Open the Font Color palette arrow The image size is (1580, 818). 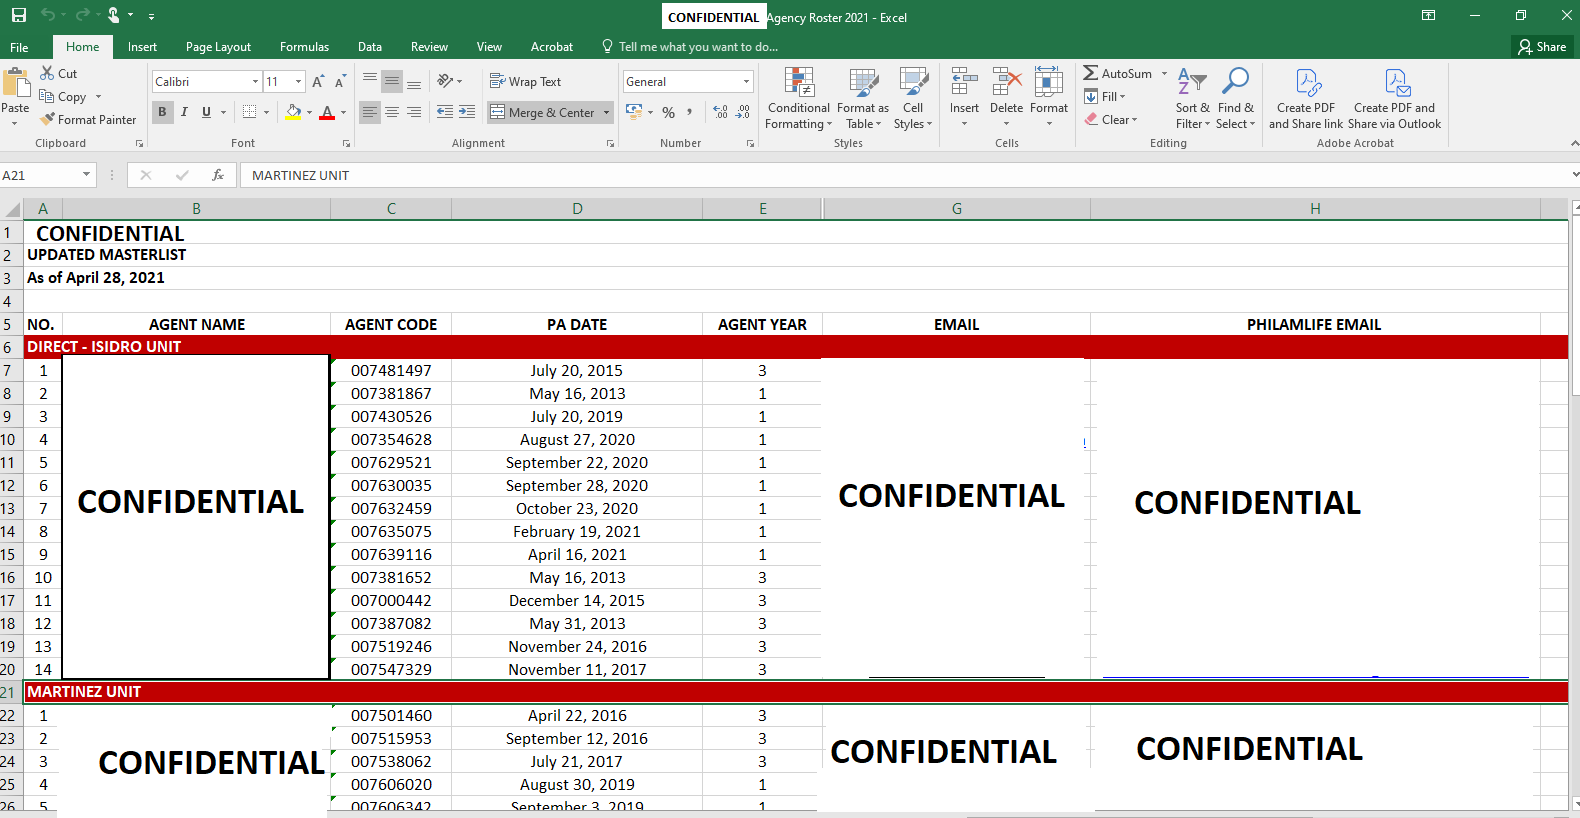(343, 112)
